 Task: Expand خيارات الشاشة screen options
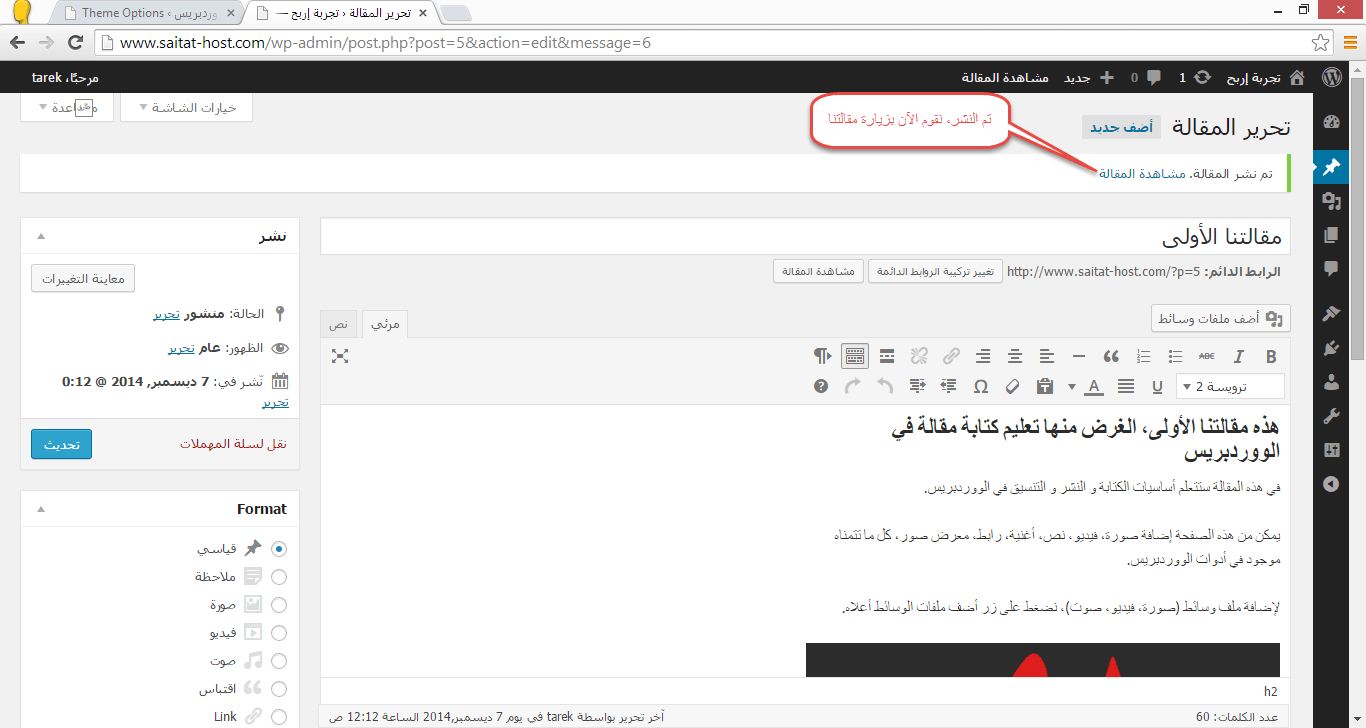tap(186, 107)
